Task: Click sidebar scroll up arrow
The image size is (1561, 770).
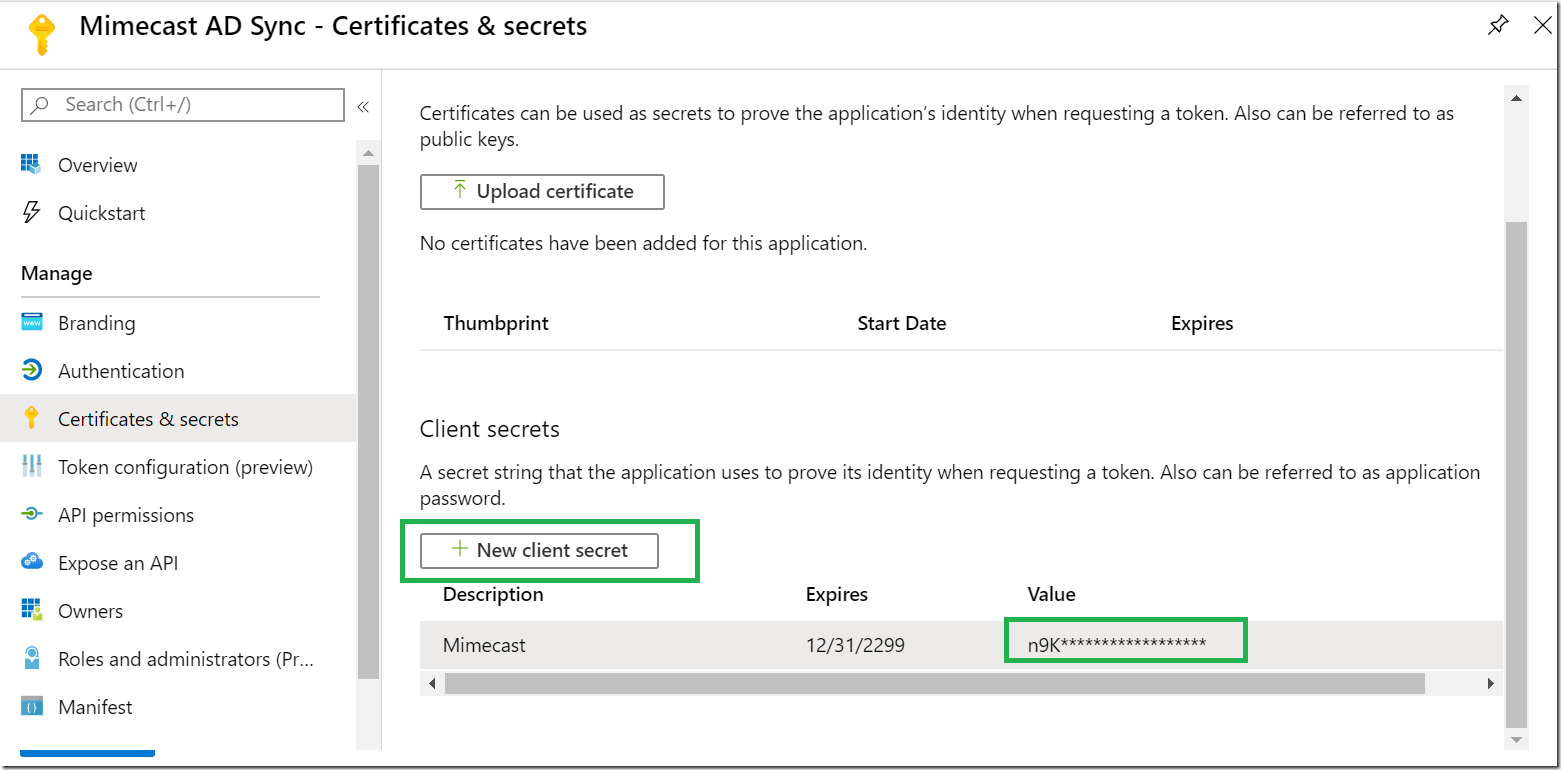Action: (x=368, y=153)
